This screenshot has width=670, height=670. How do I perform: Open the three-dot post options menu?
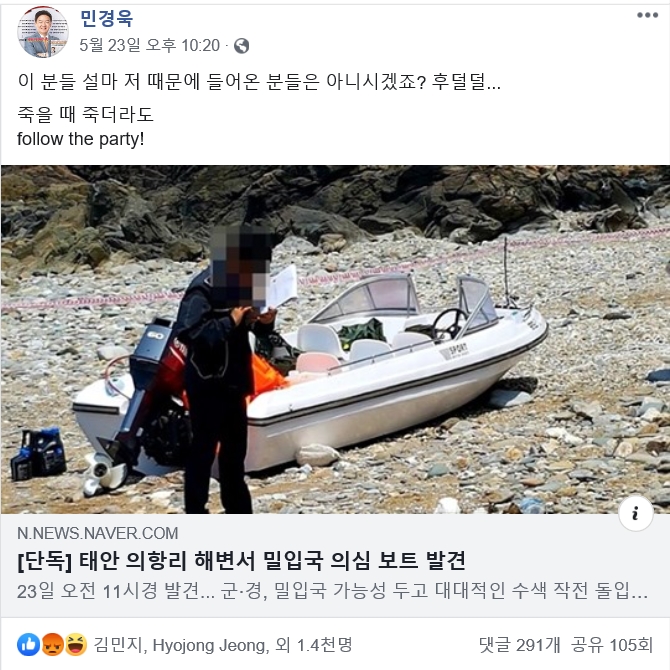pos(647,15)
